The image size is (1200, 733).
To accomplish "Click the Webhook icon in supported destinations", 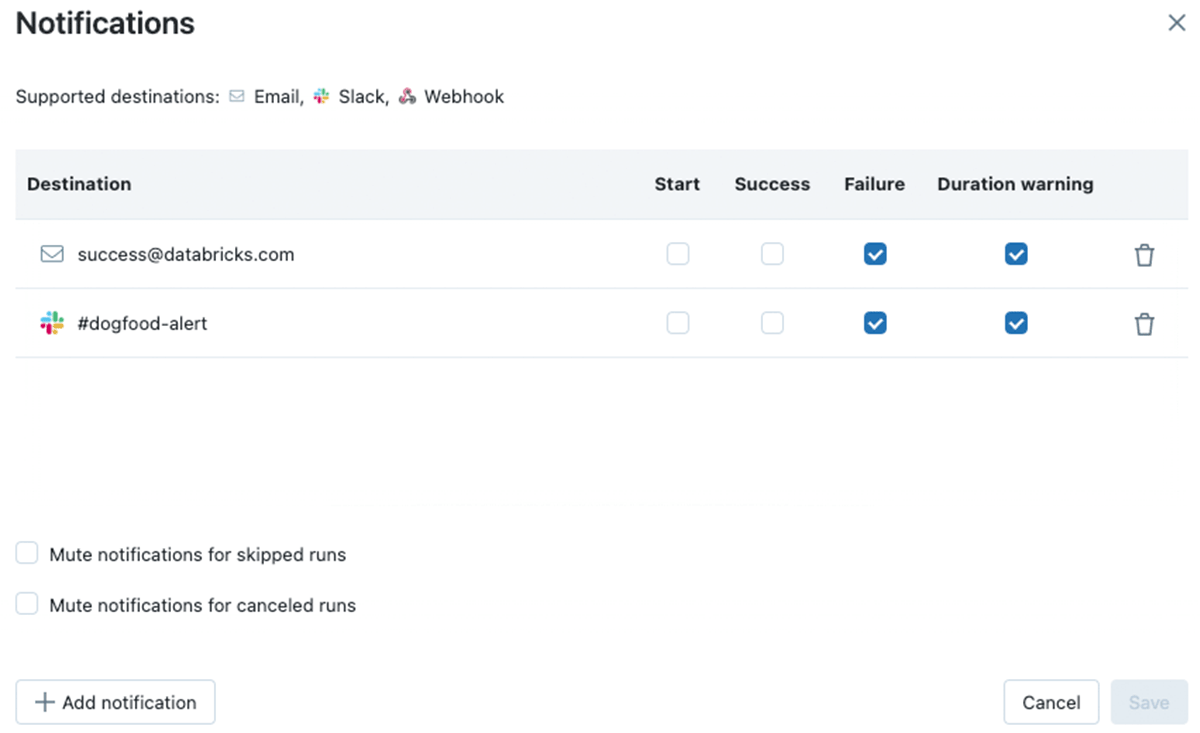I will pos(407,97).
